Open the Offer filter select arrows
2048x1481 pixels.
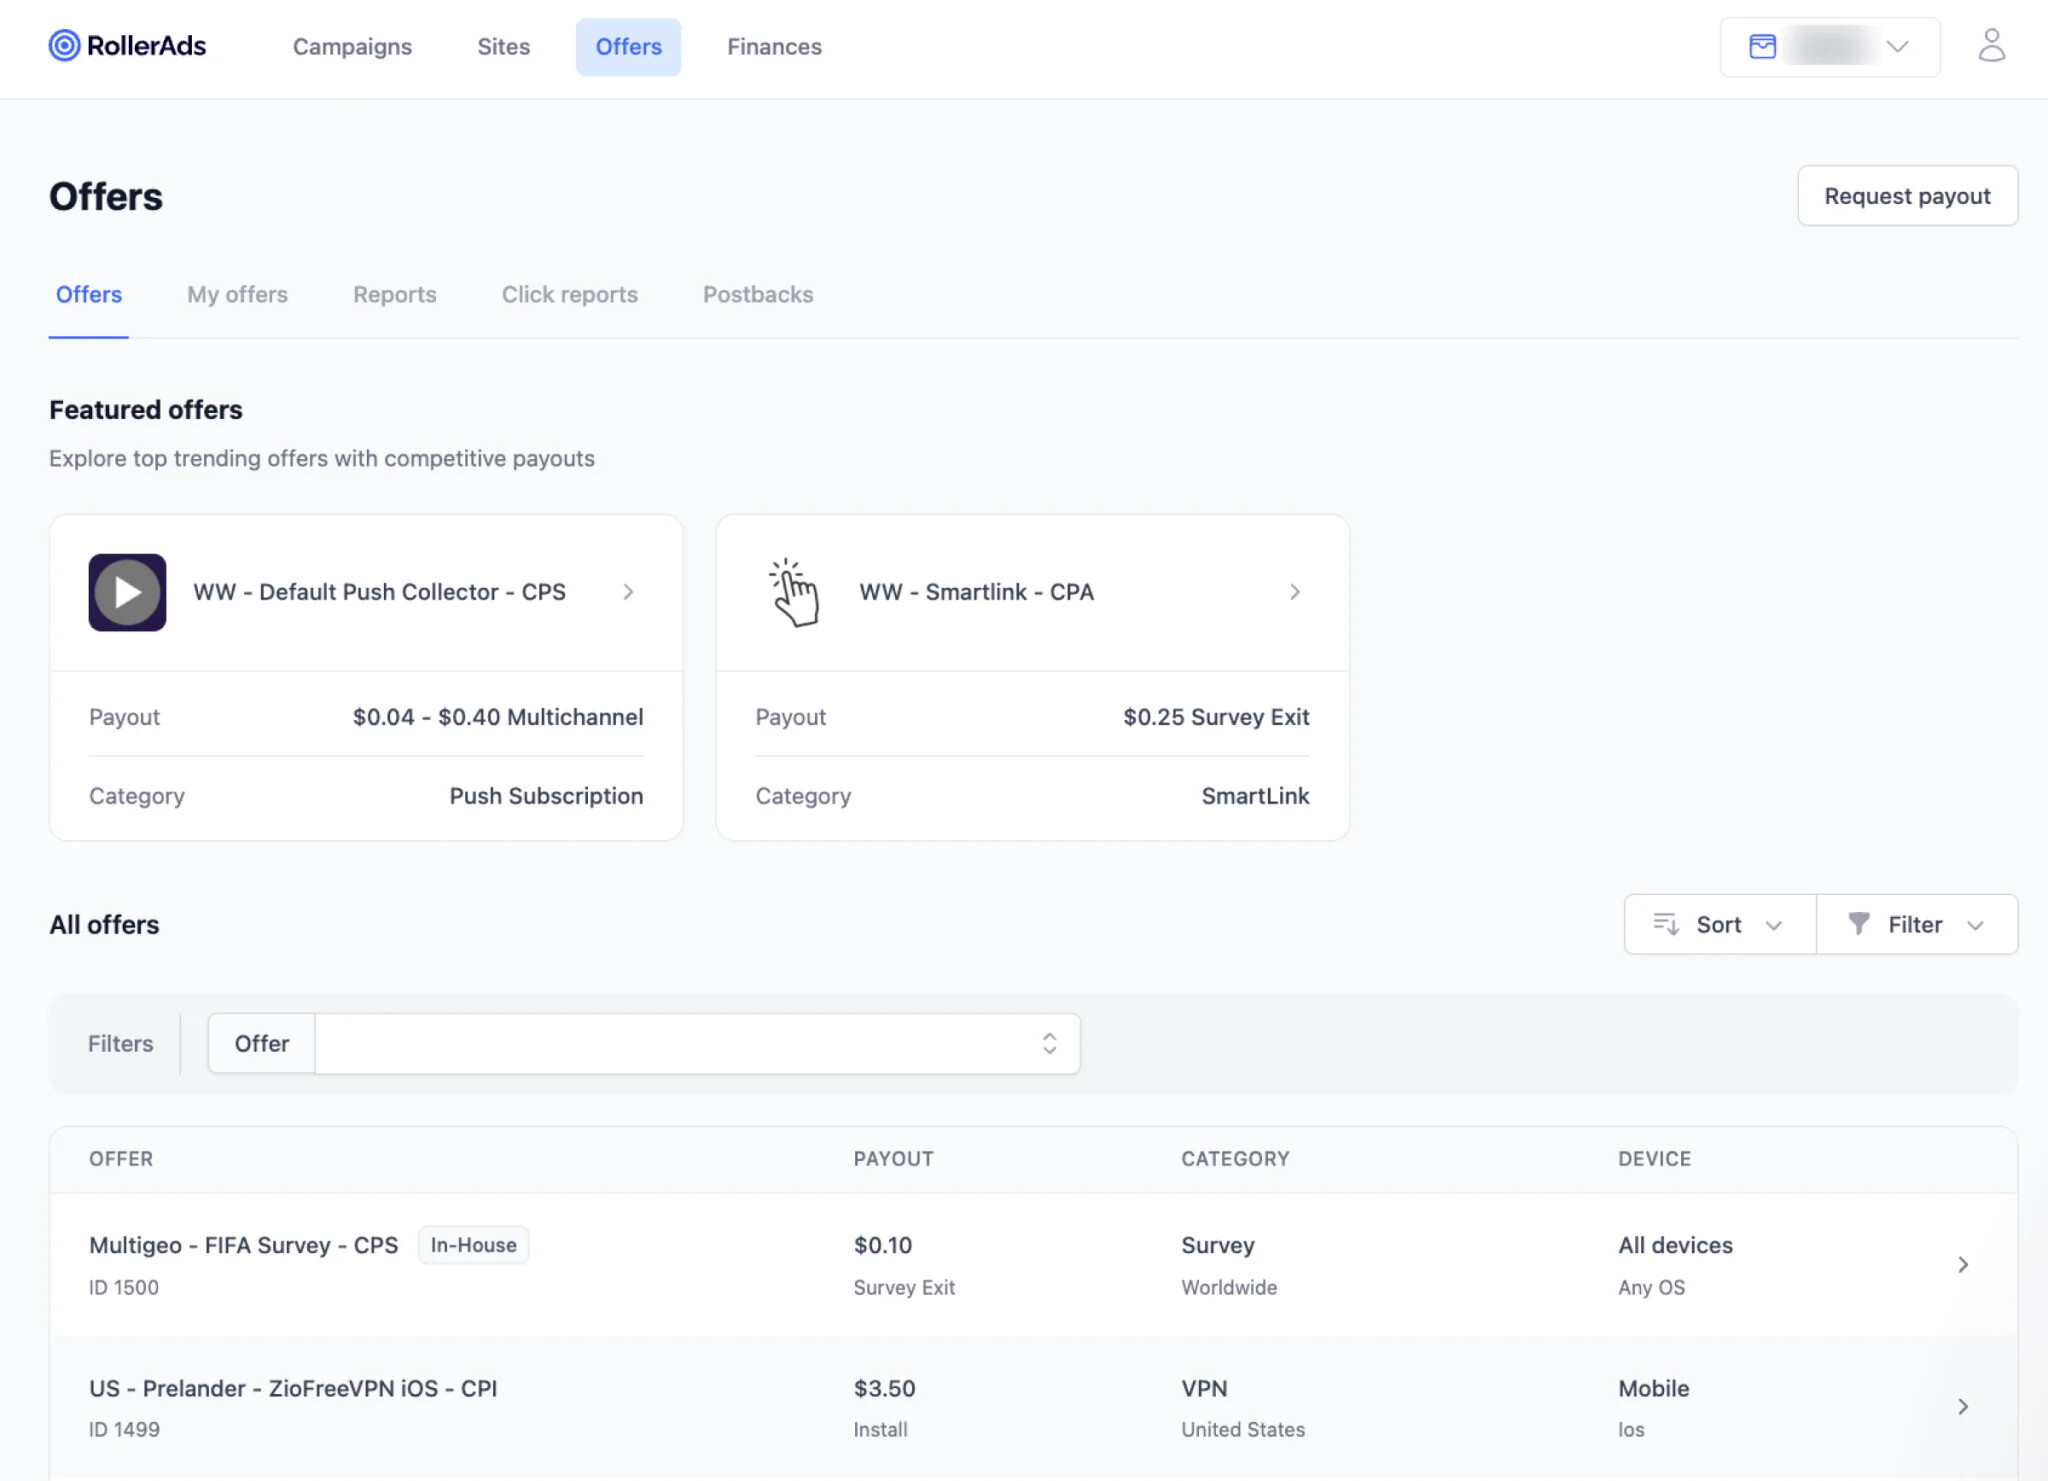pos(1049,1044)
